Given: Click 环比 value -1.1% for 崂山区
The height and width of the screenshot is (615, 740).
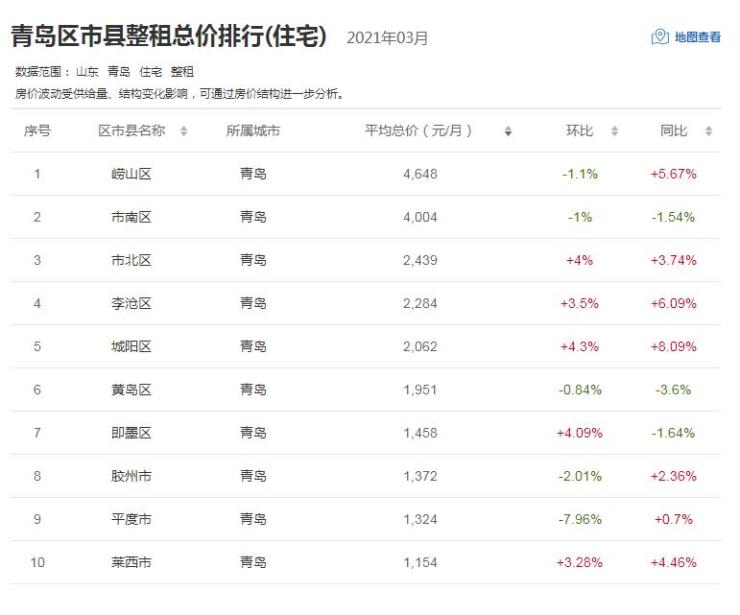Looking at the screenshot, I should click(580, 174).
